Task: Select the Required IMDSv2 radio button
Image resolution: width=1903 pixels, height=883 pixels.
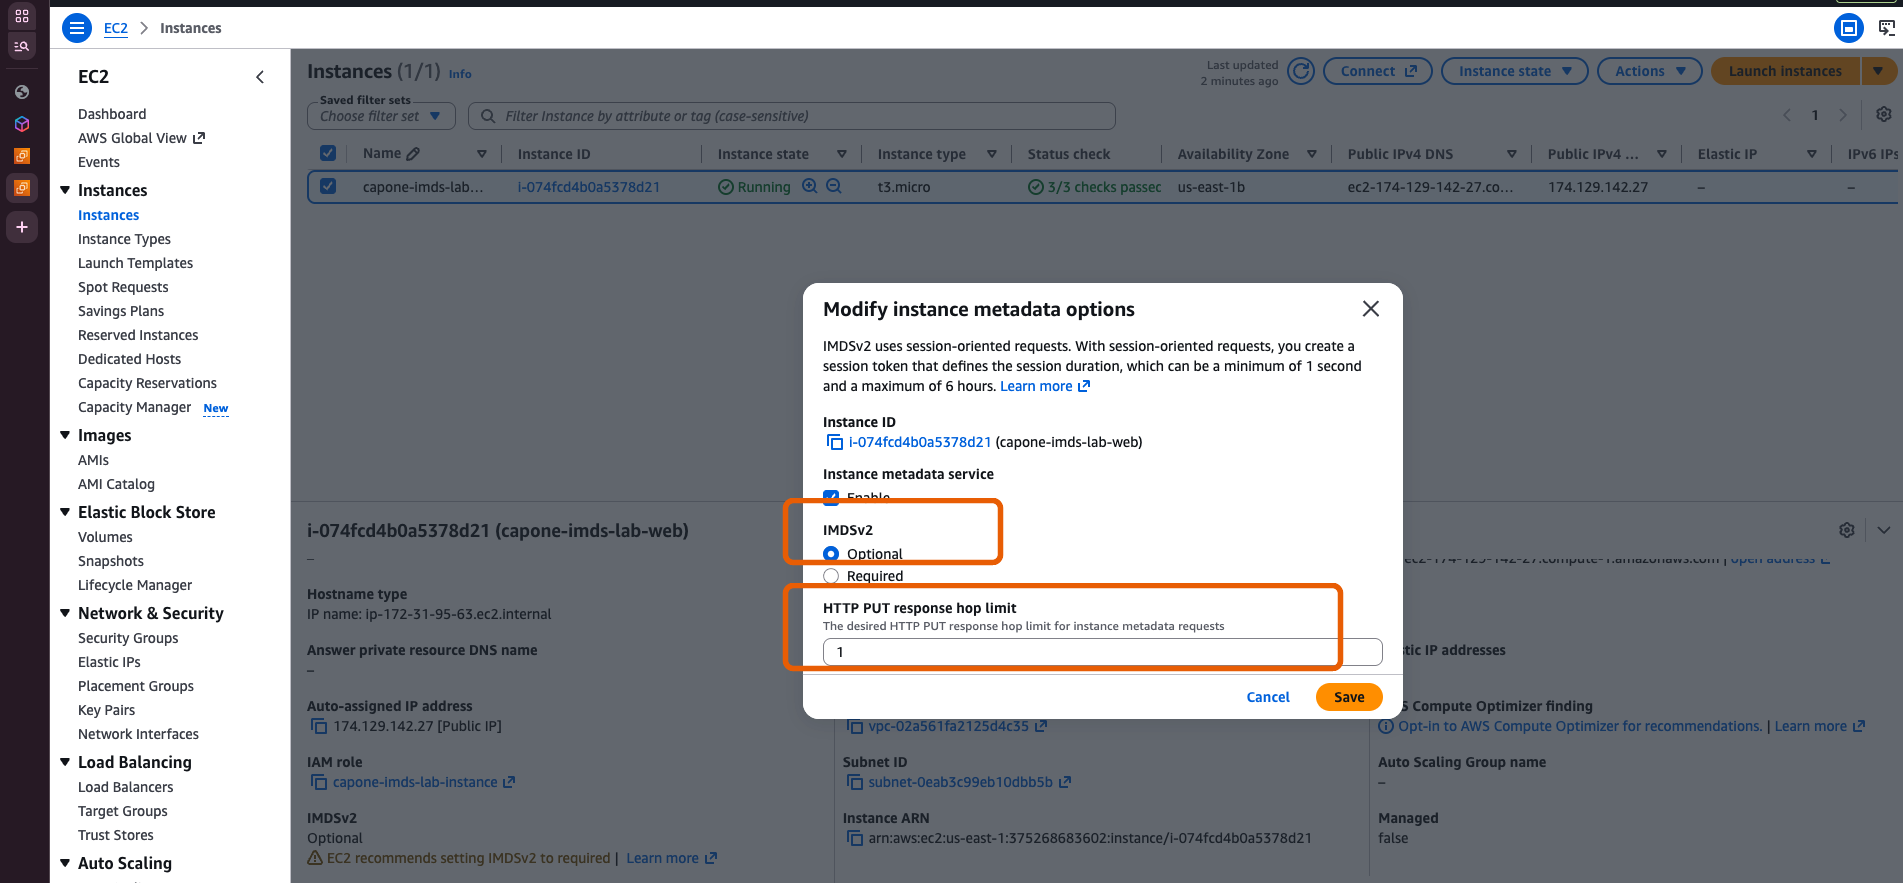Action: tap(831, 576)
